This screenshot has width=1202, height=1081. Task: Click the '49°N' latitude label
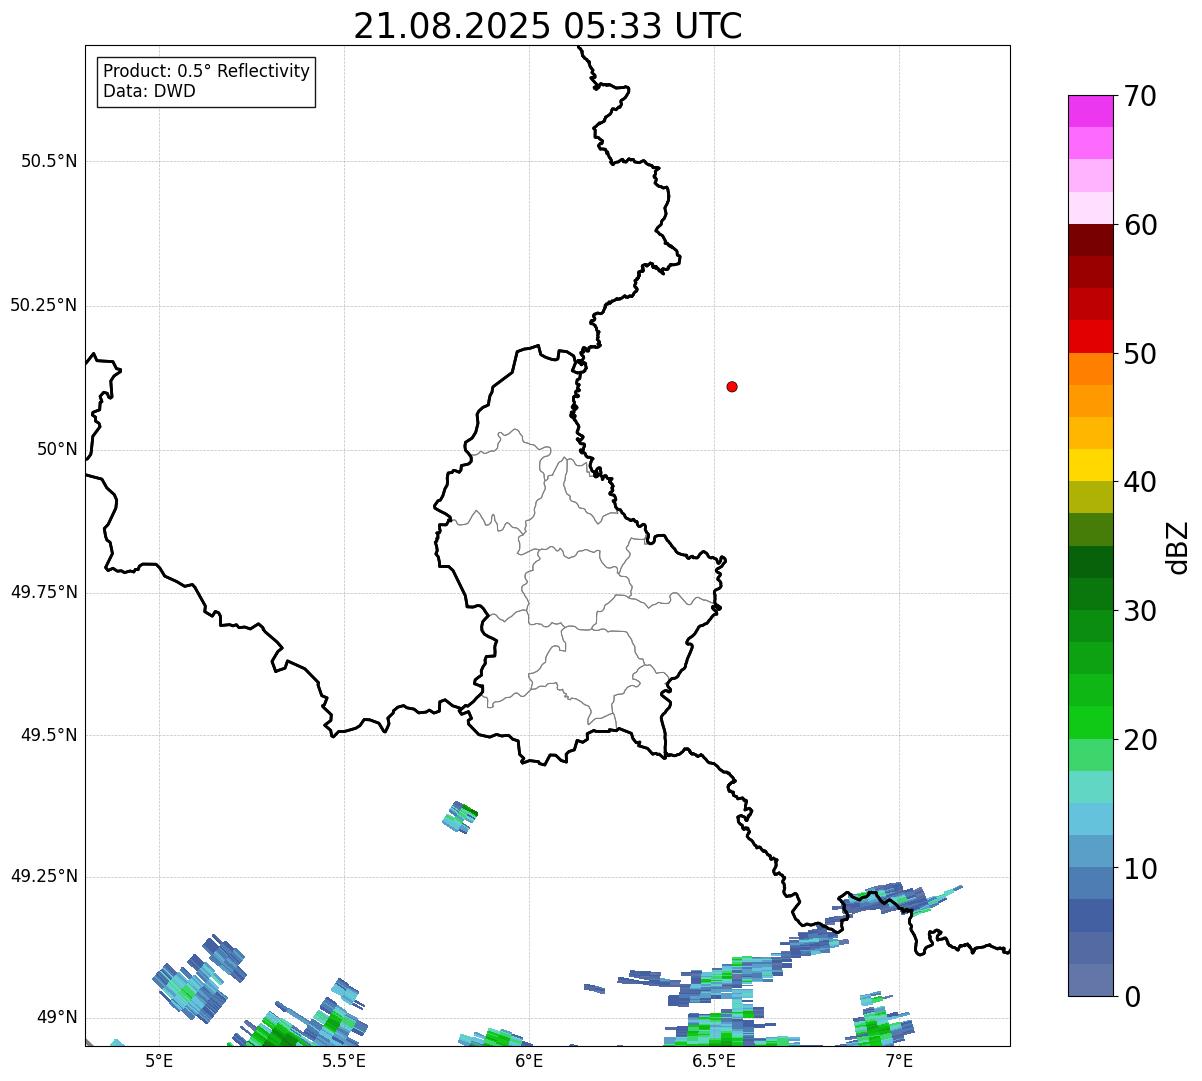pyautogui.click(x=57, y=1018)
